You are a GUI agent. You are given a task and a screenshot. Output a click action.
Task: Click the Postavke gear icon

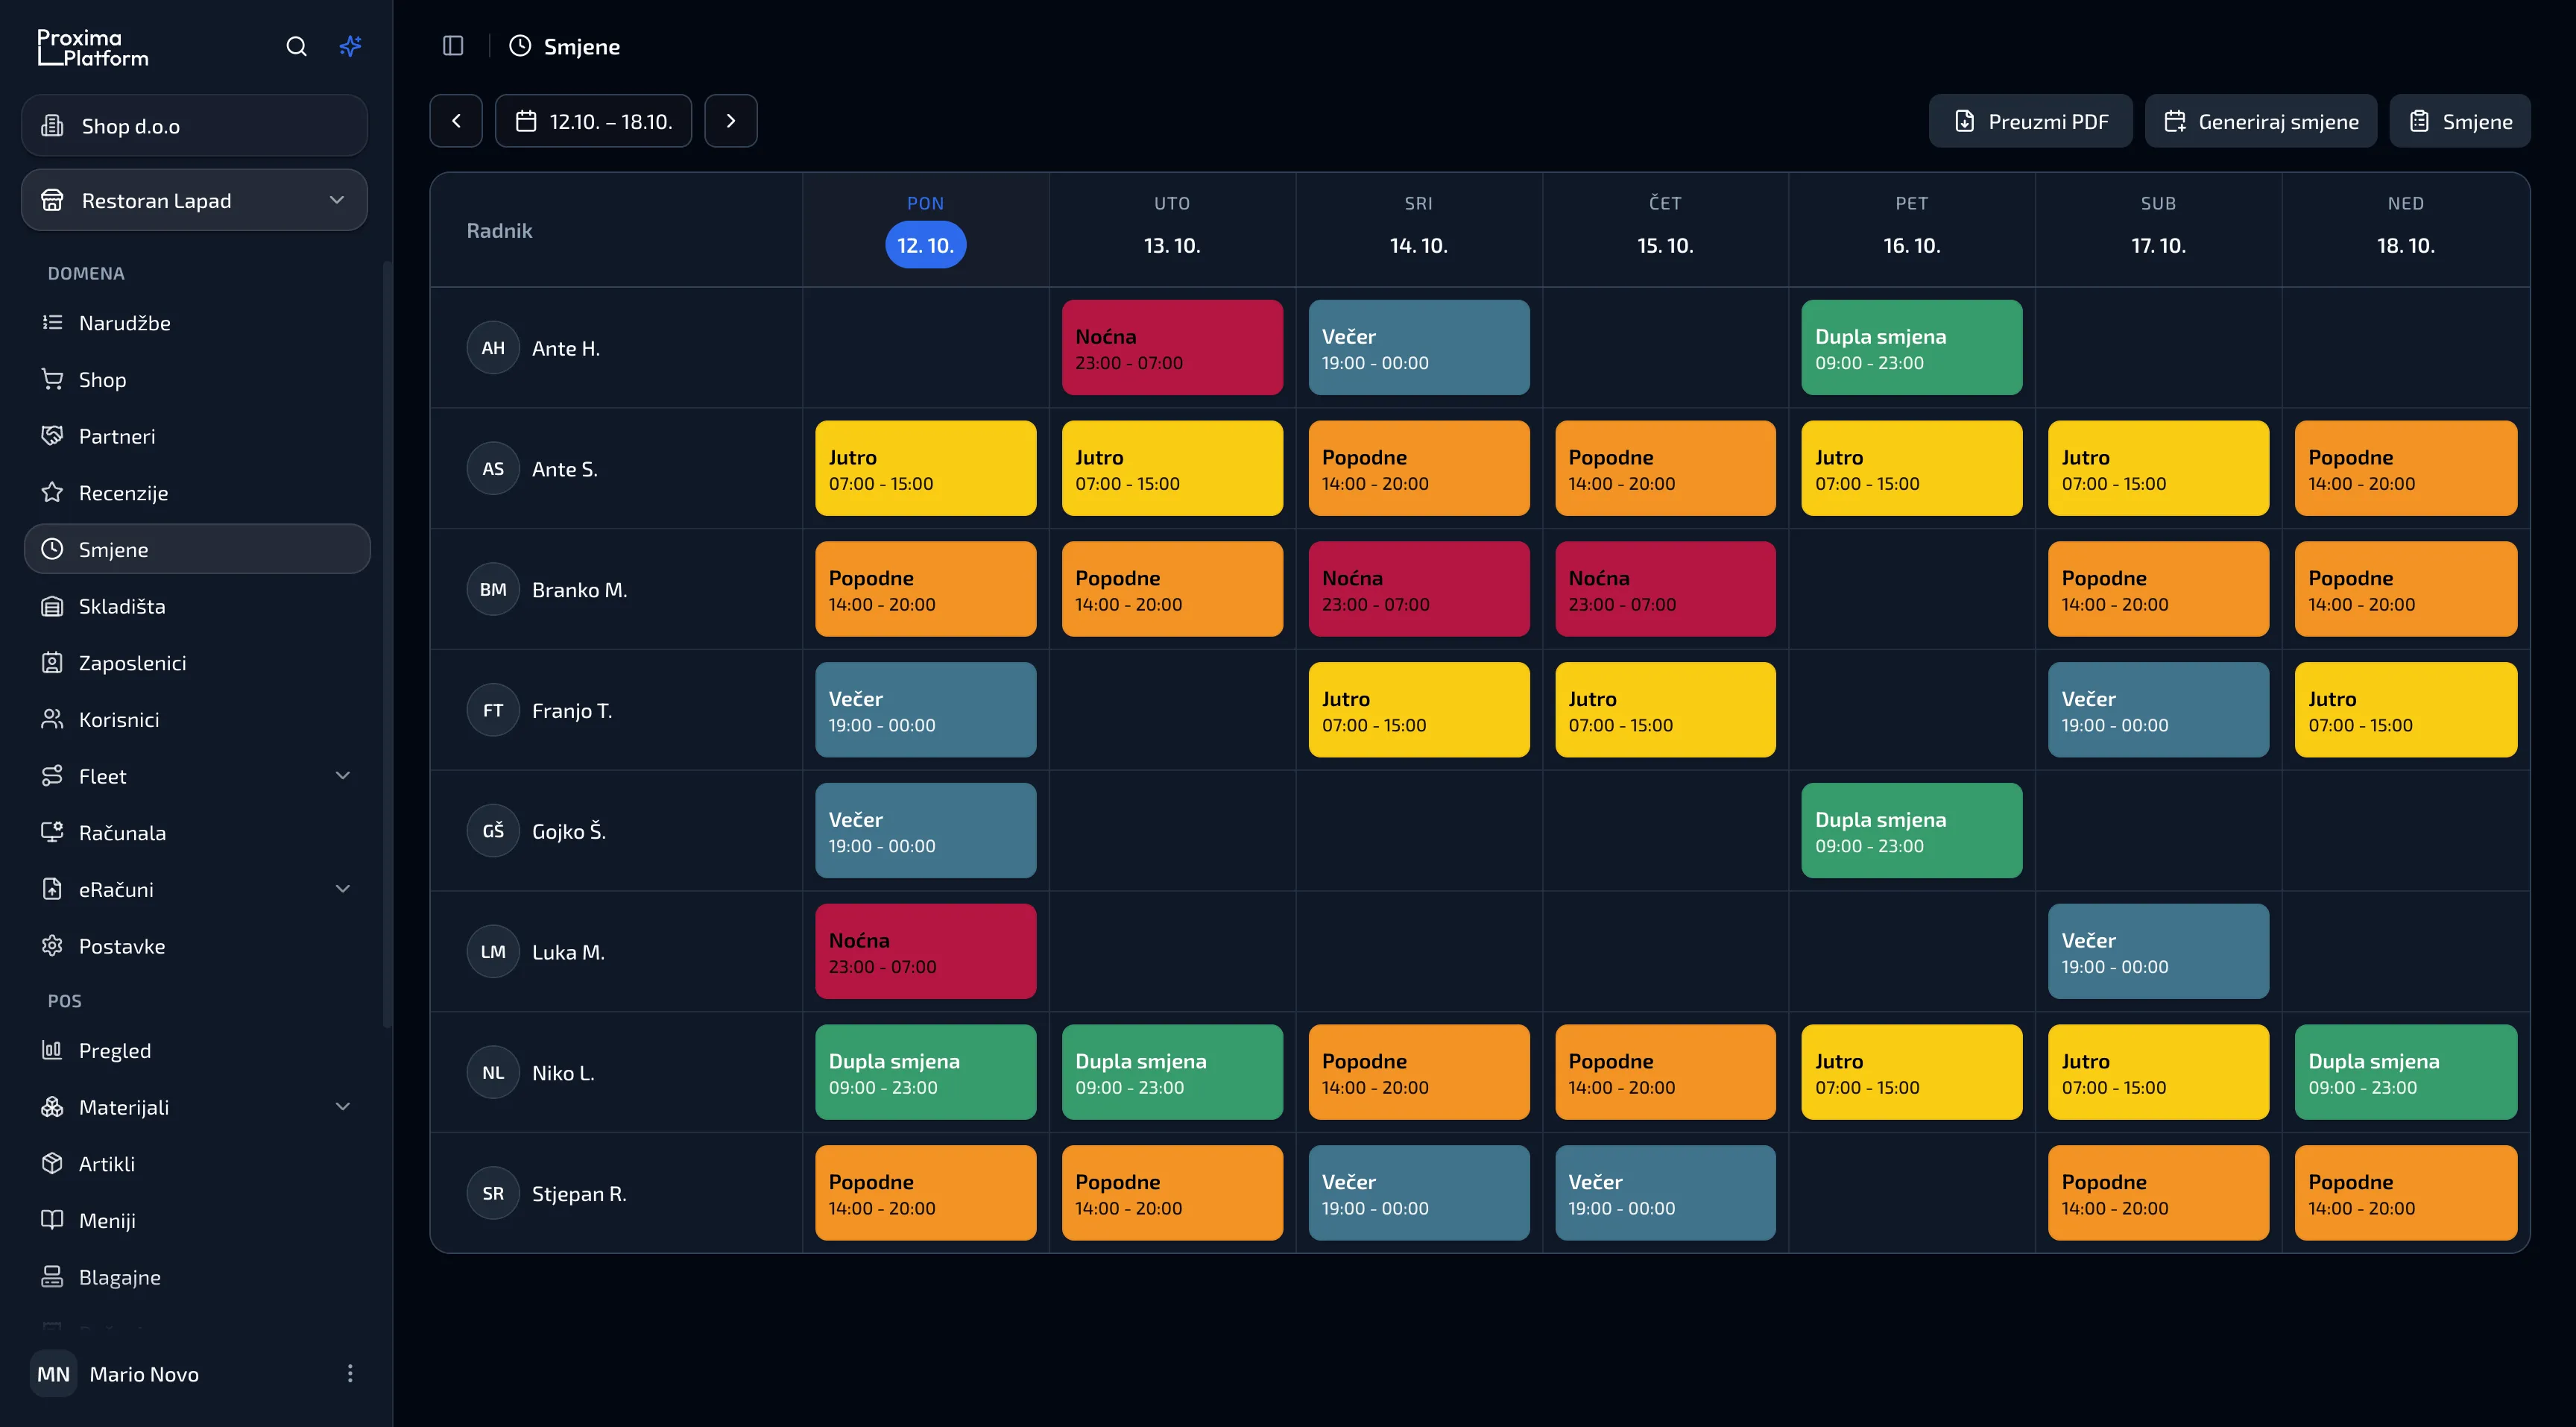[x=52, y=946]
